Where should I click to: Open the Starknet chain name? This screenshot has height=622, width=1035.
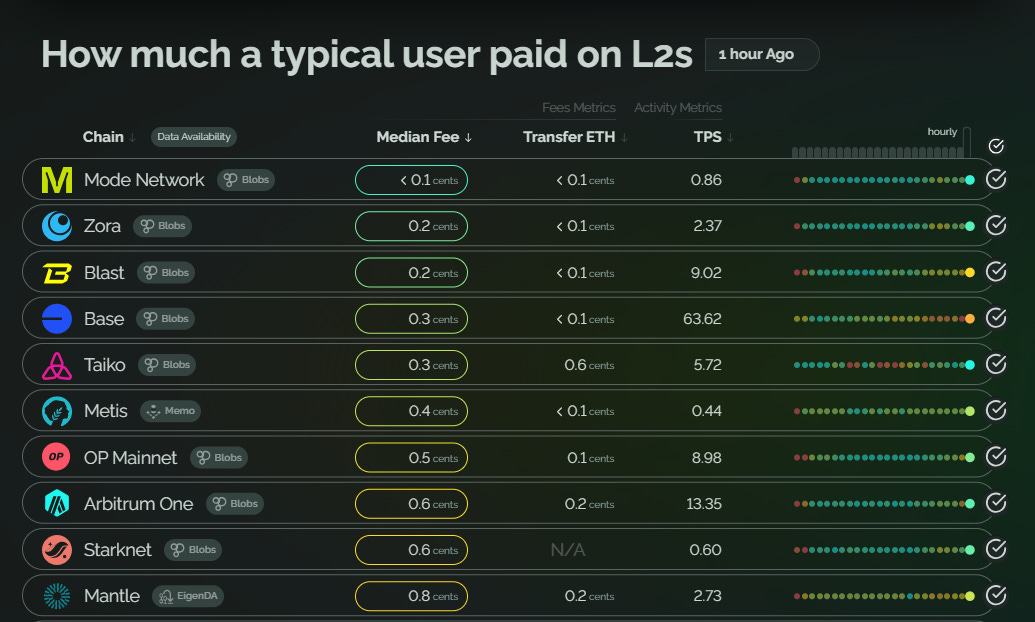point(117,549)
